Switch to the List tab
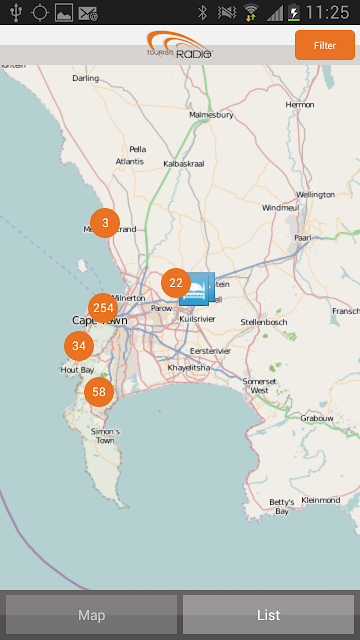360x640 pixels. [x=268, y=615]
